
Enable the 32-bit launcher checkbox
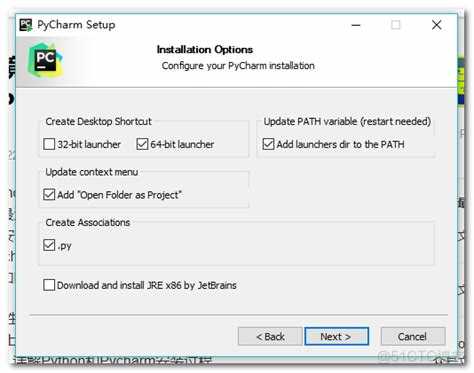(49, 144)
